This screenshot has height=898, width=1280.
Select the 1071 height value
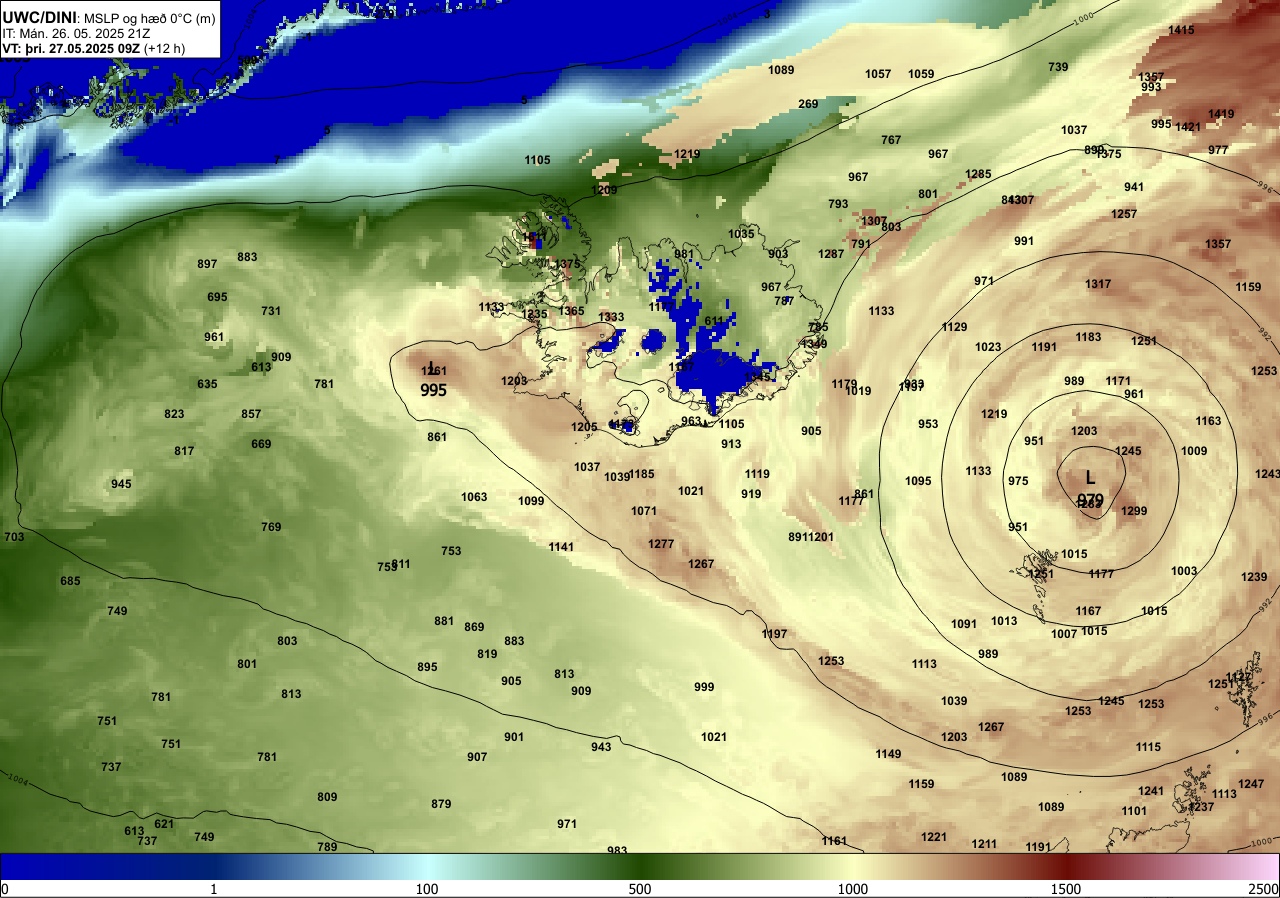tap(644, 511)
